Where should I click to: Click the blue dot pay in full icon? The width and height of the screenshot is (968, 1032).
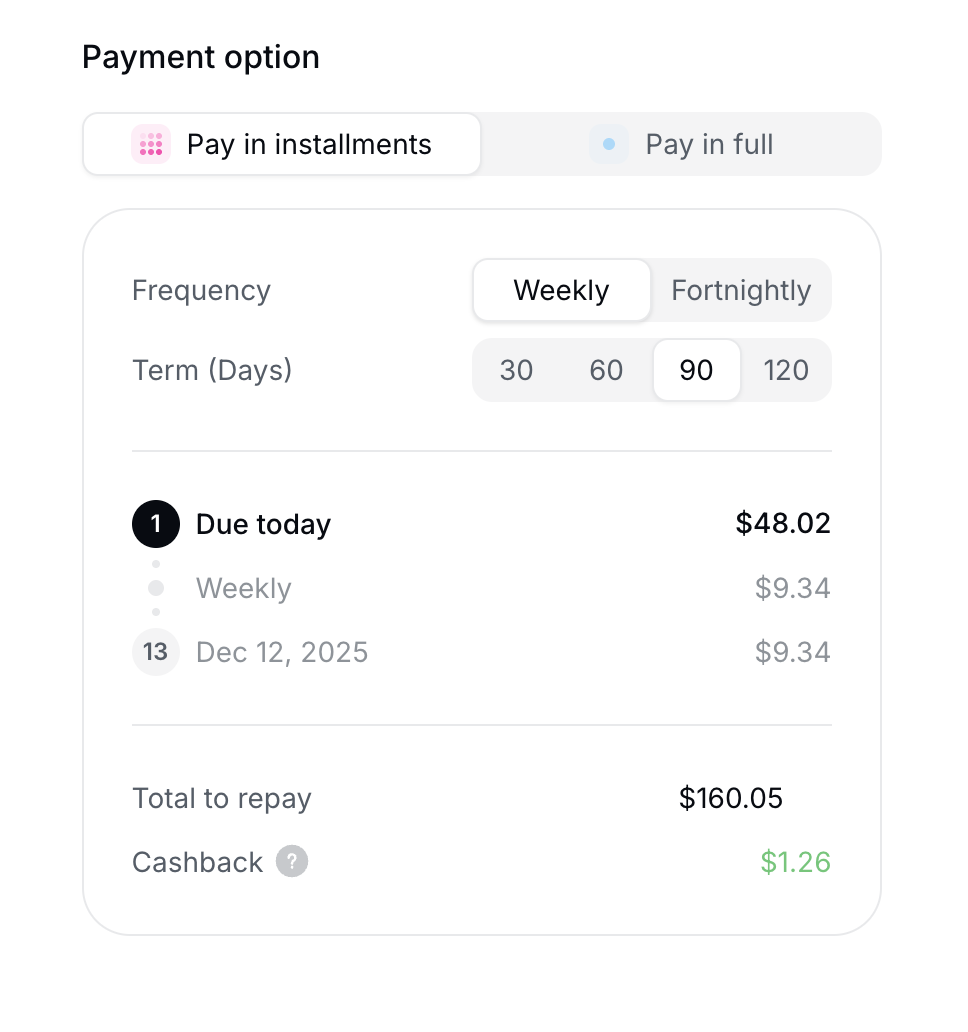(x=608, y=144)
